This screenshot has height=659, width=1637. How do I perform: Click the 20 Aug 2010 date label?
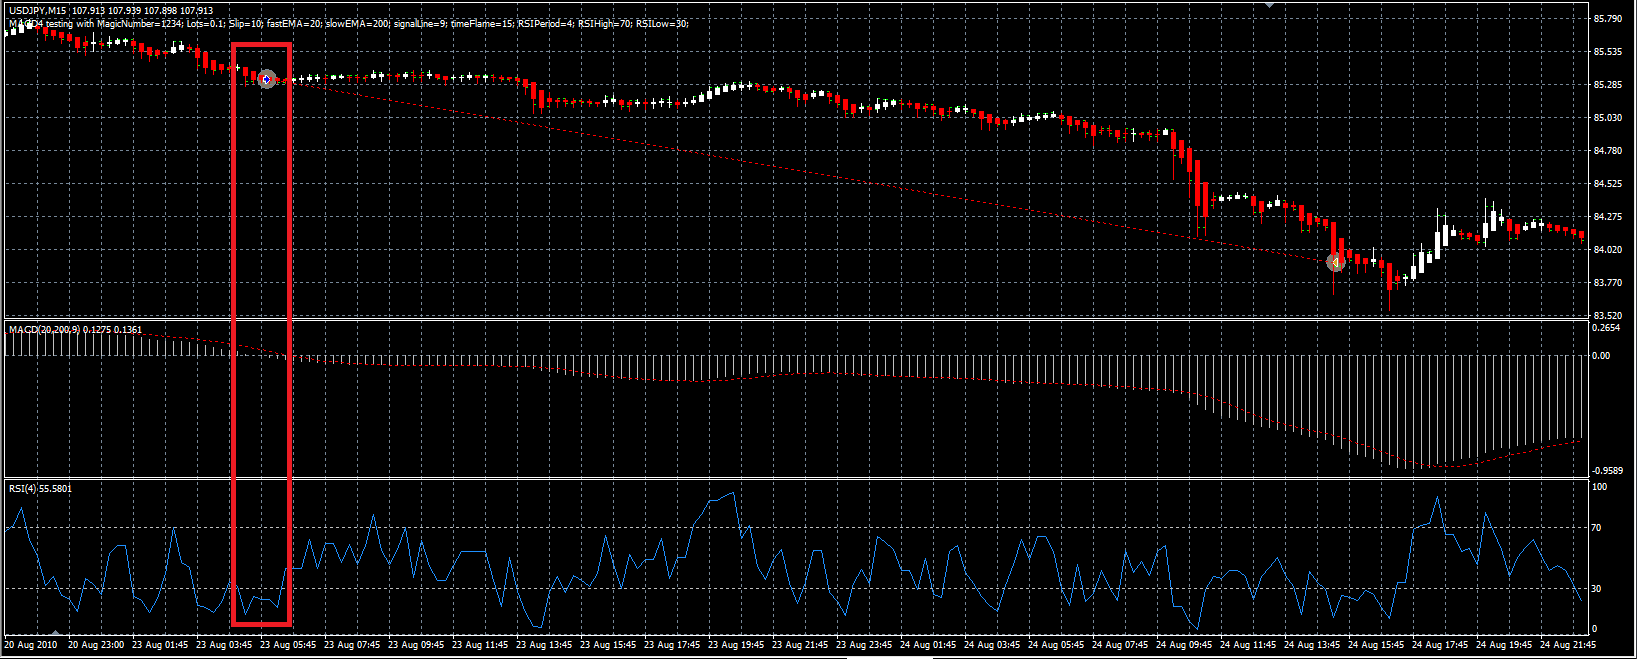pos(31,645)
